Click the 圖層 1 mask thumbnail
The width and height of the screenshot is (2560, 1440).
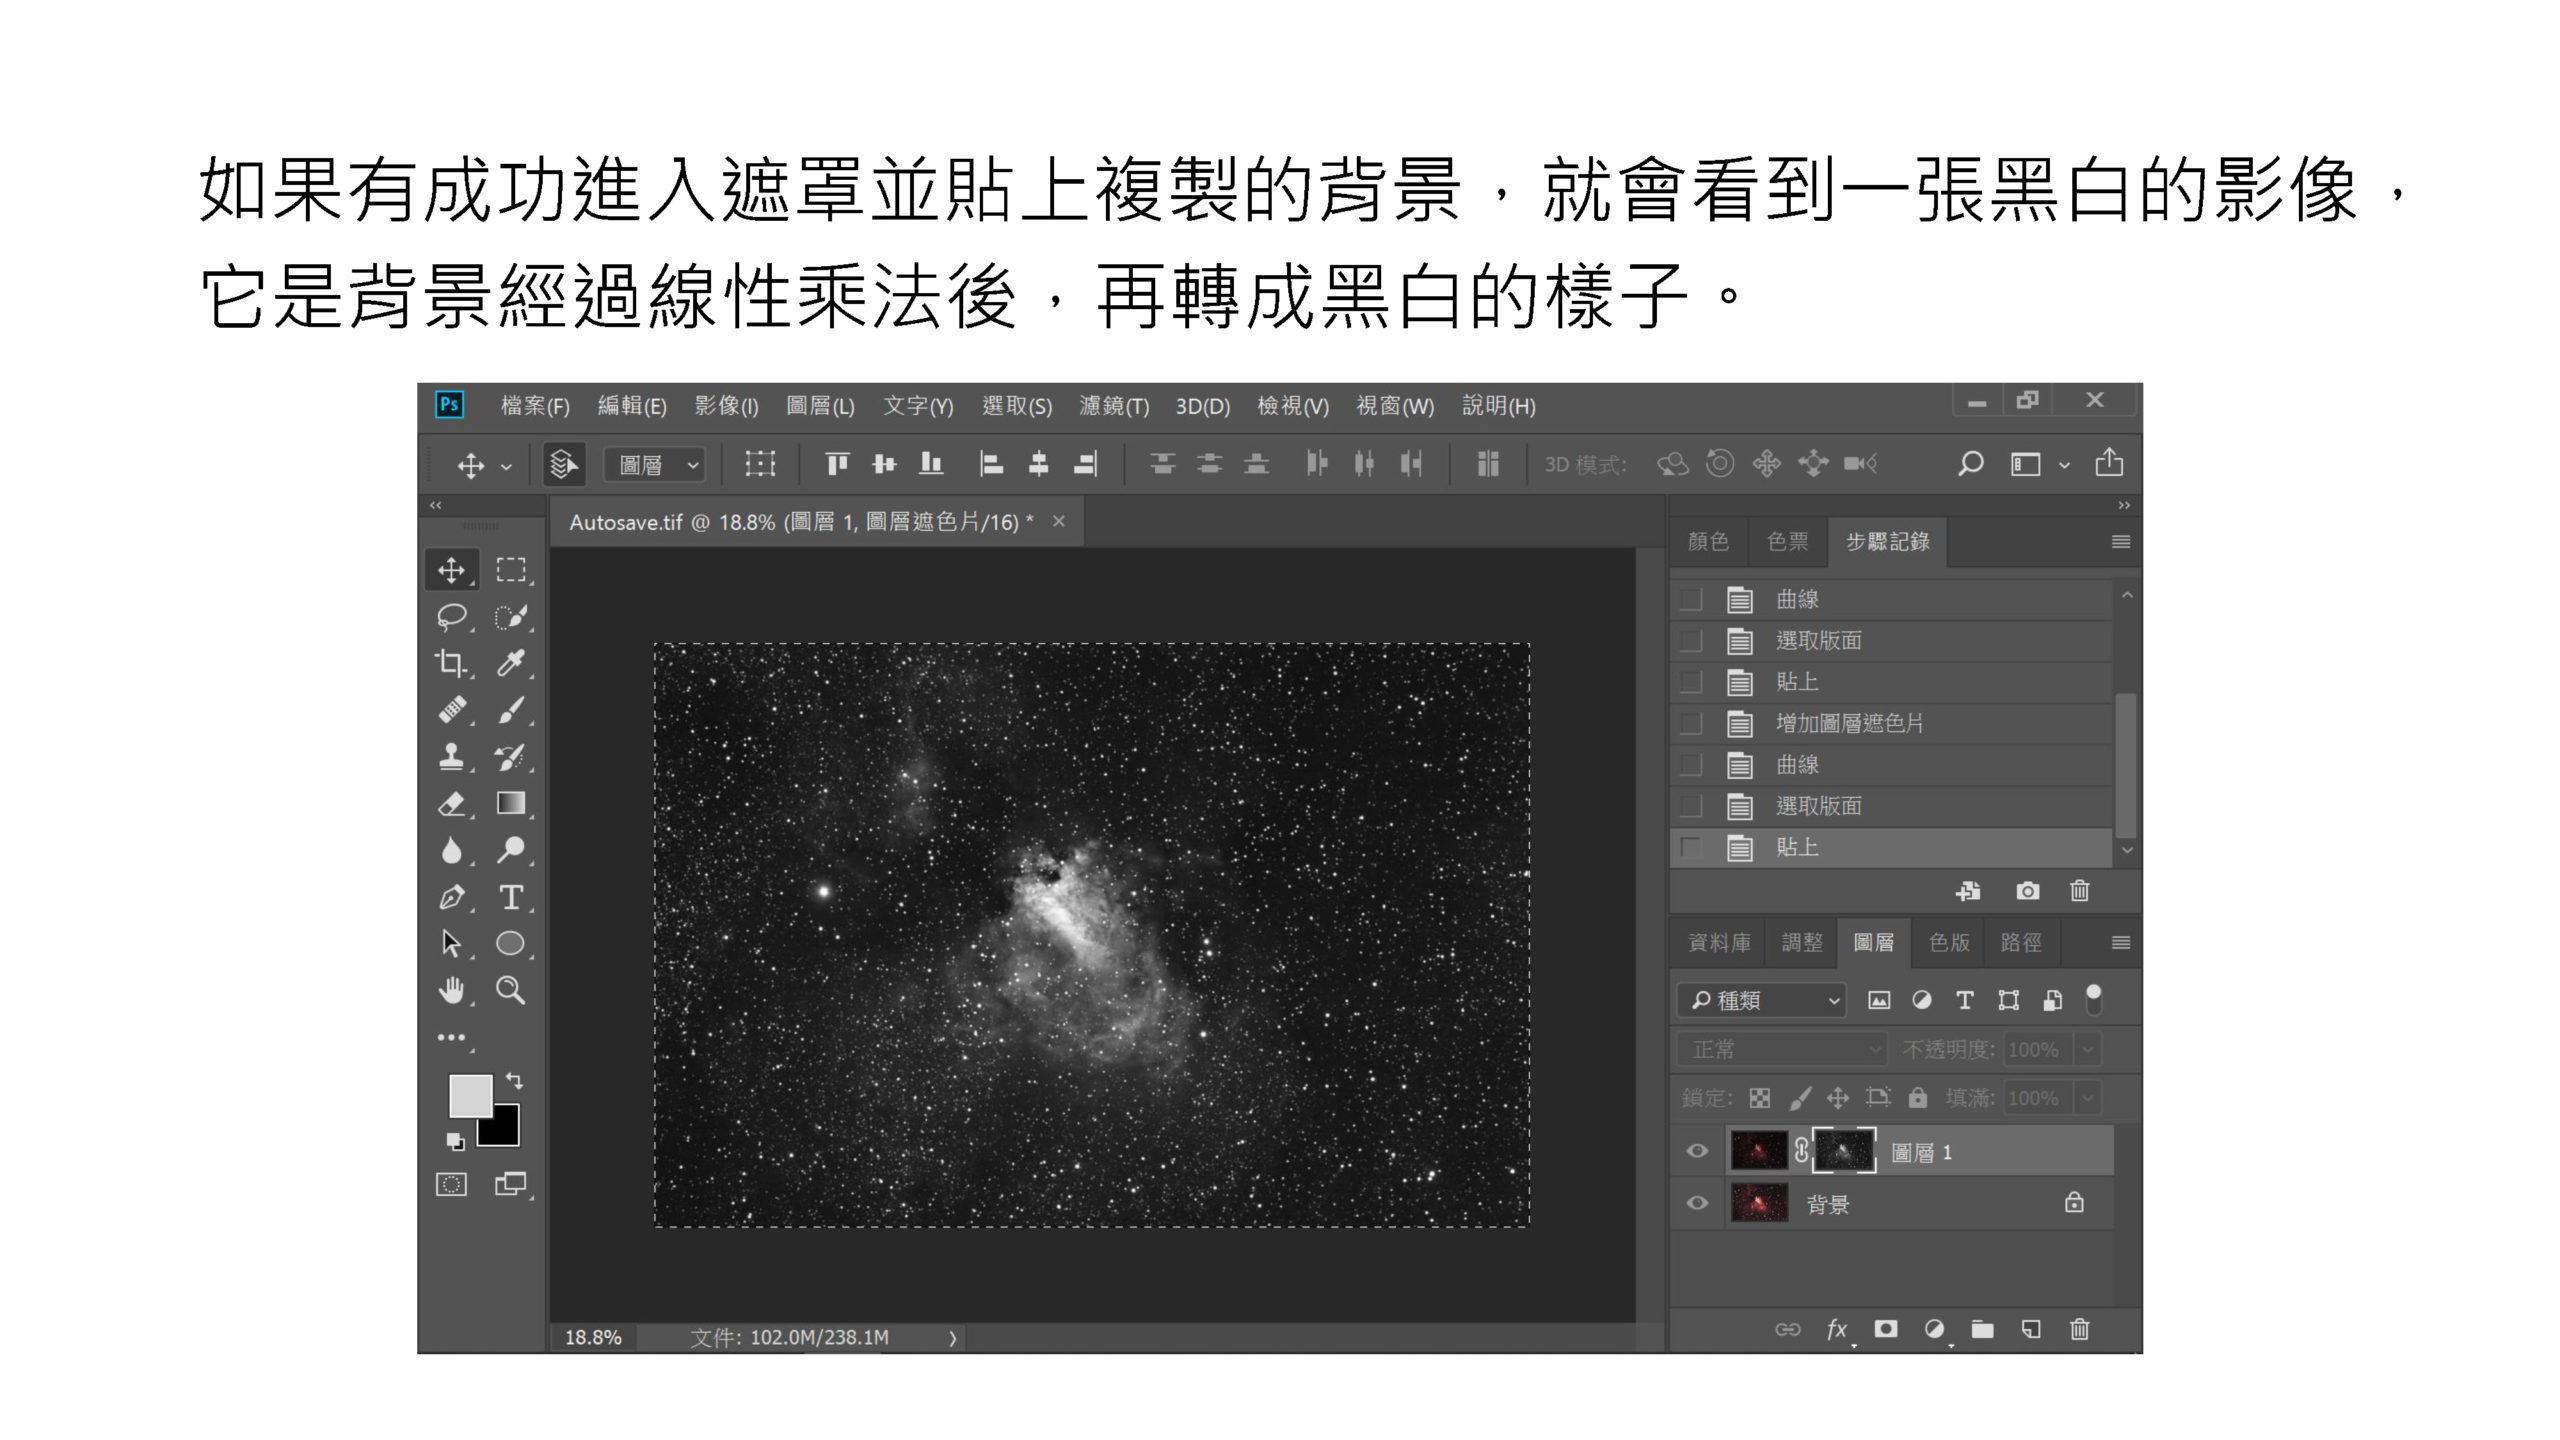pos(1845,1151)
